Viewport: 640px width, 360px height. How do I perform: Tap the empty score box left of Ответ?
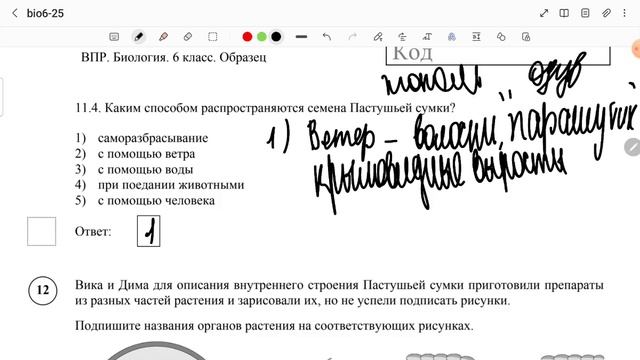[x=42, y=231]
